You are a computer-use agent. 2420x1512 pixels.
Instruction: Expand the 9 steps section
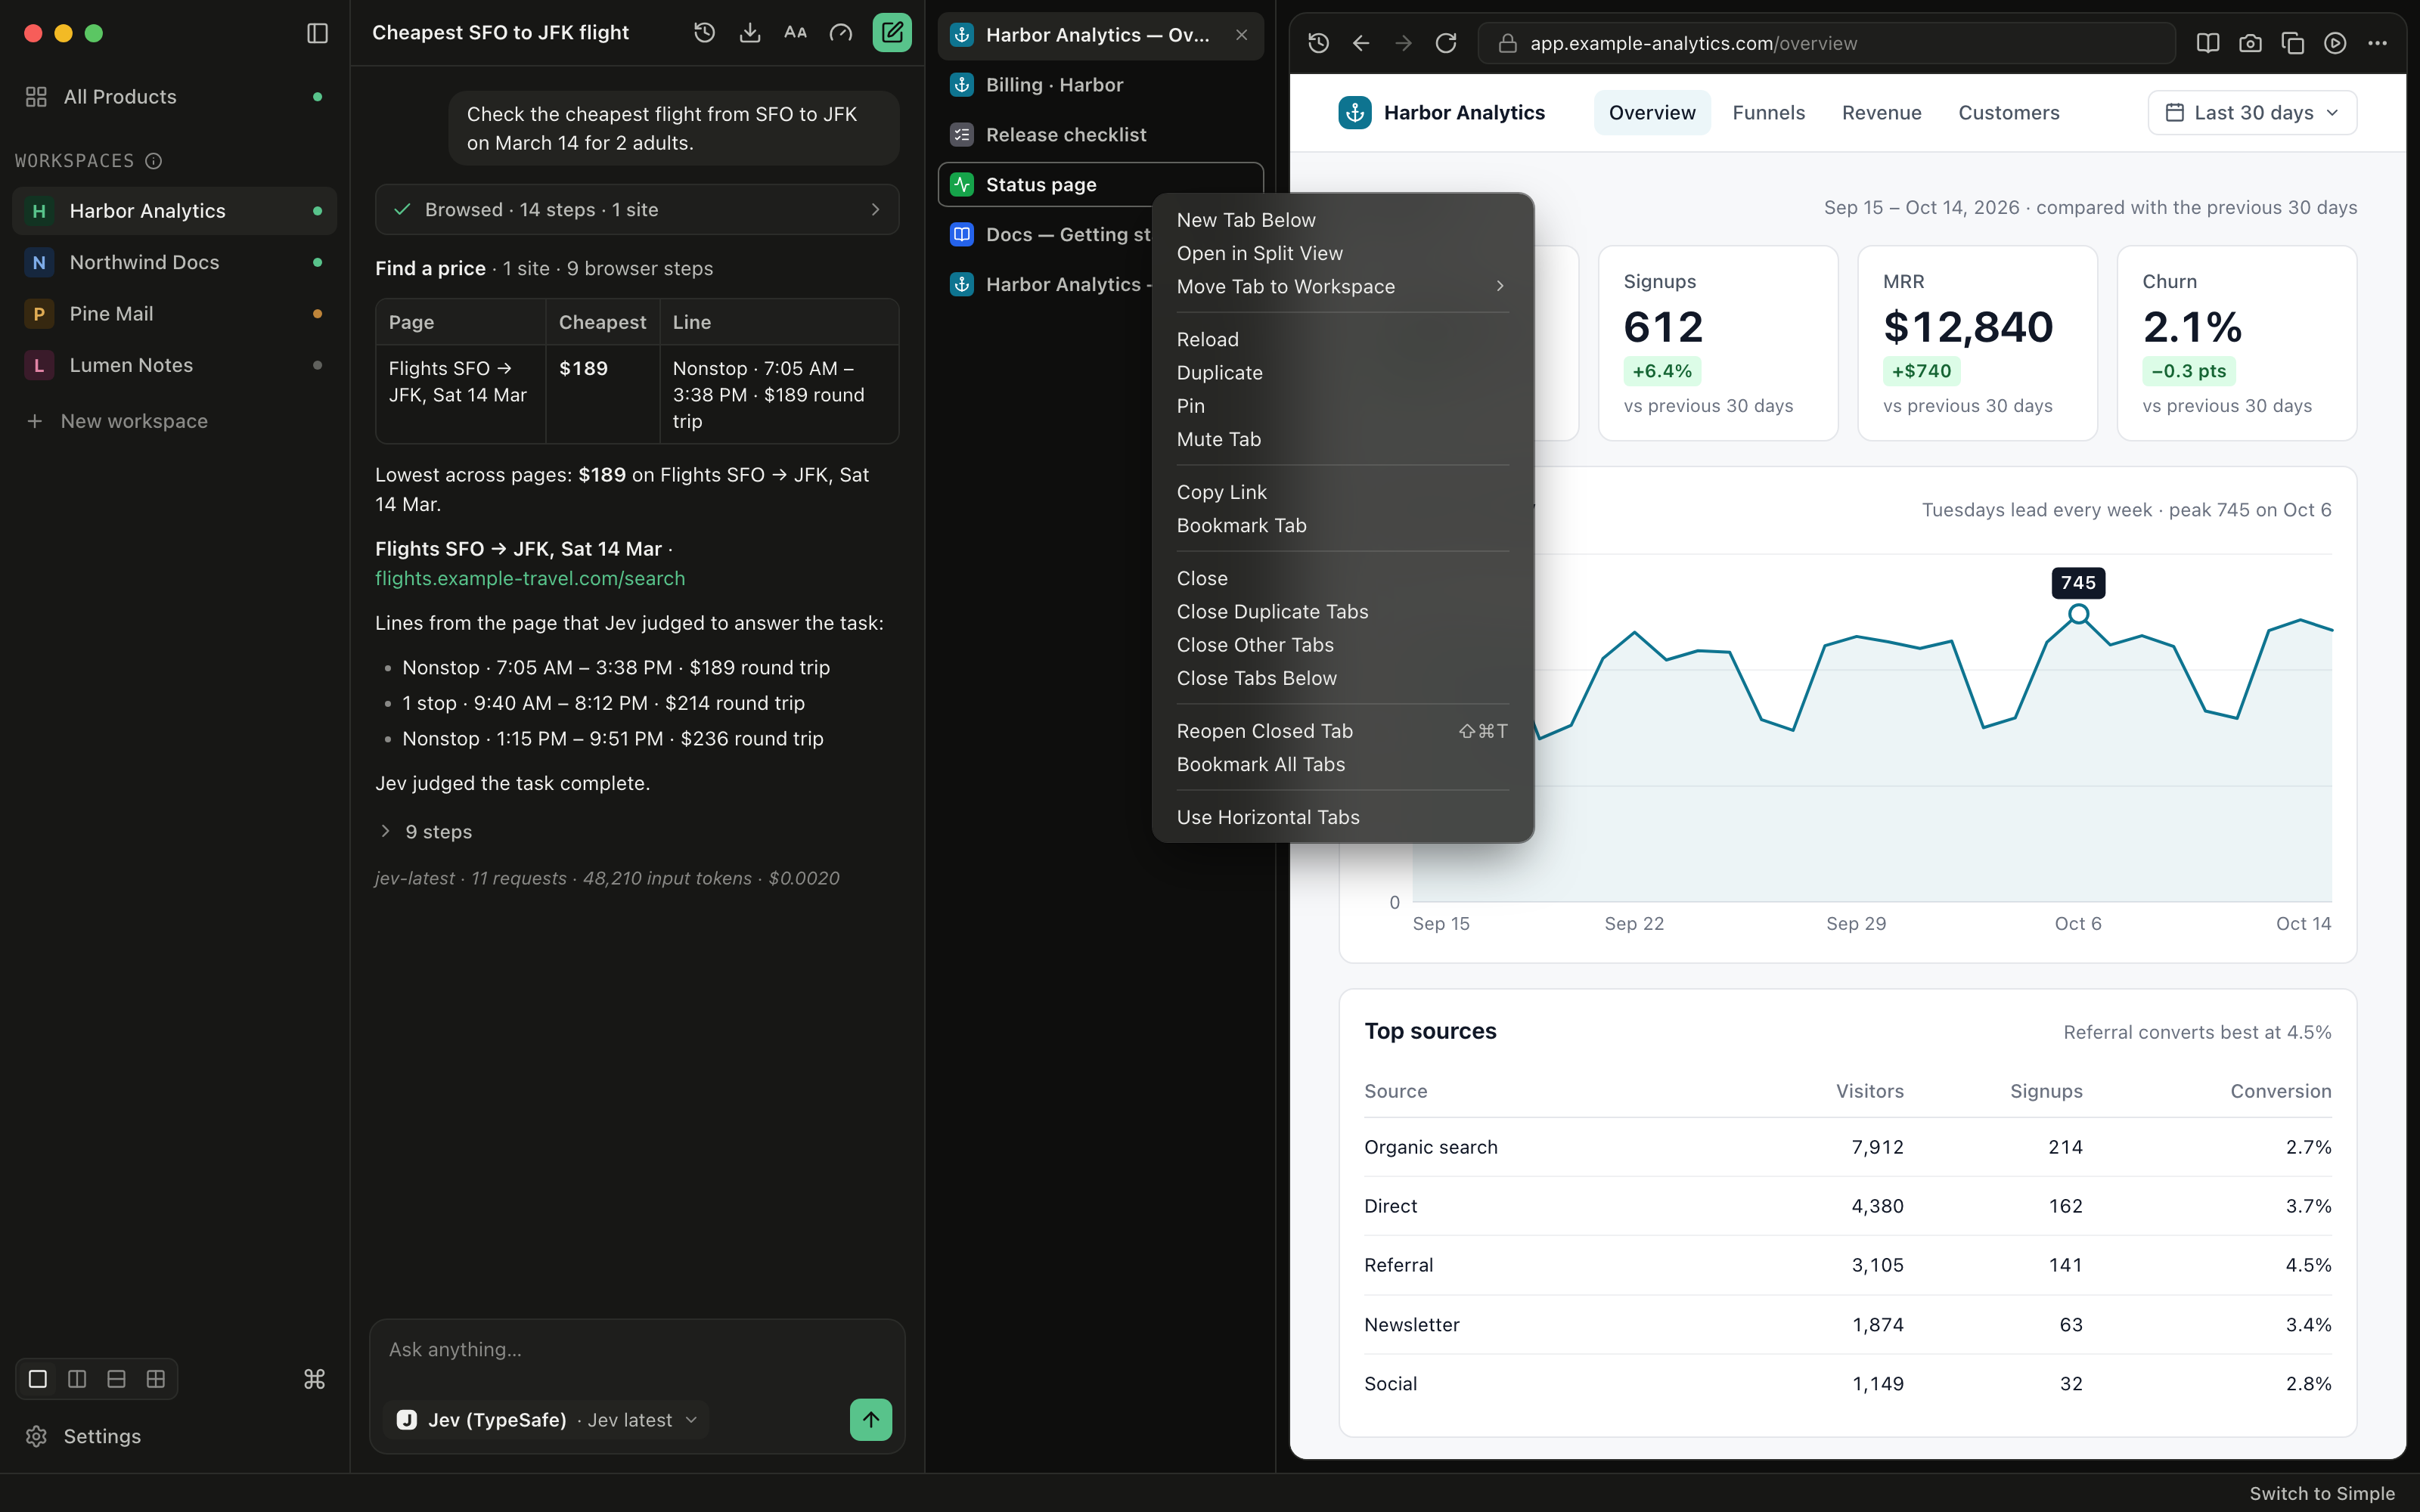coord(426,831)
